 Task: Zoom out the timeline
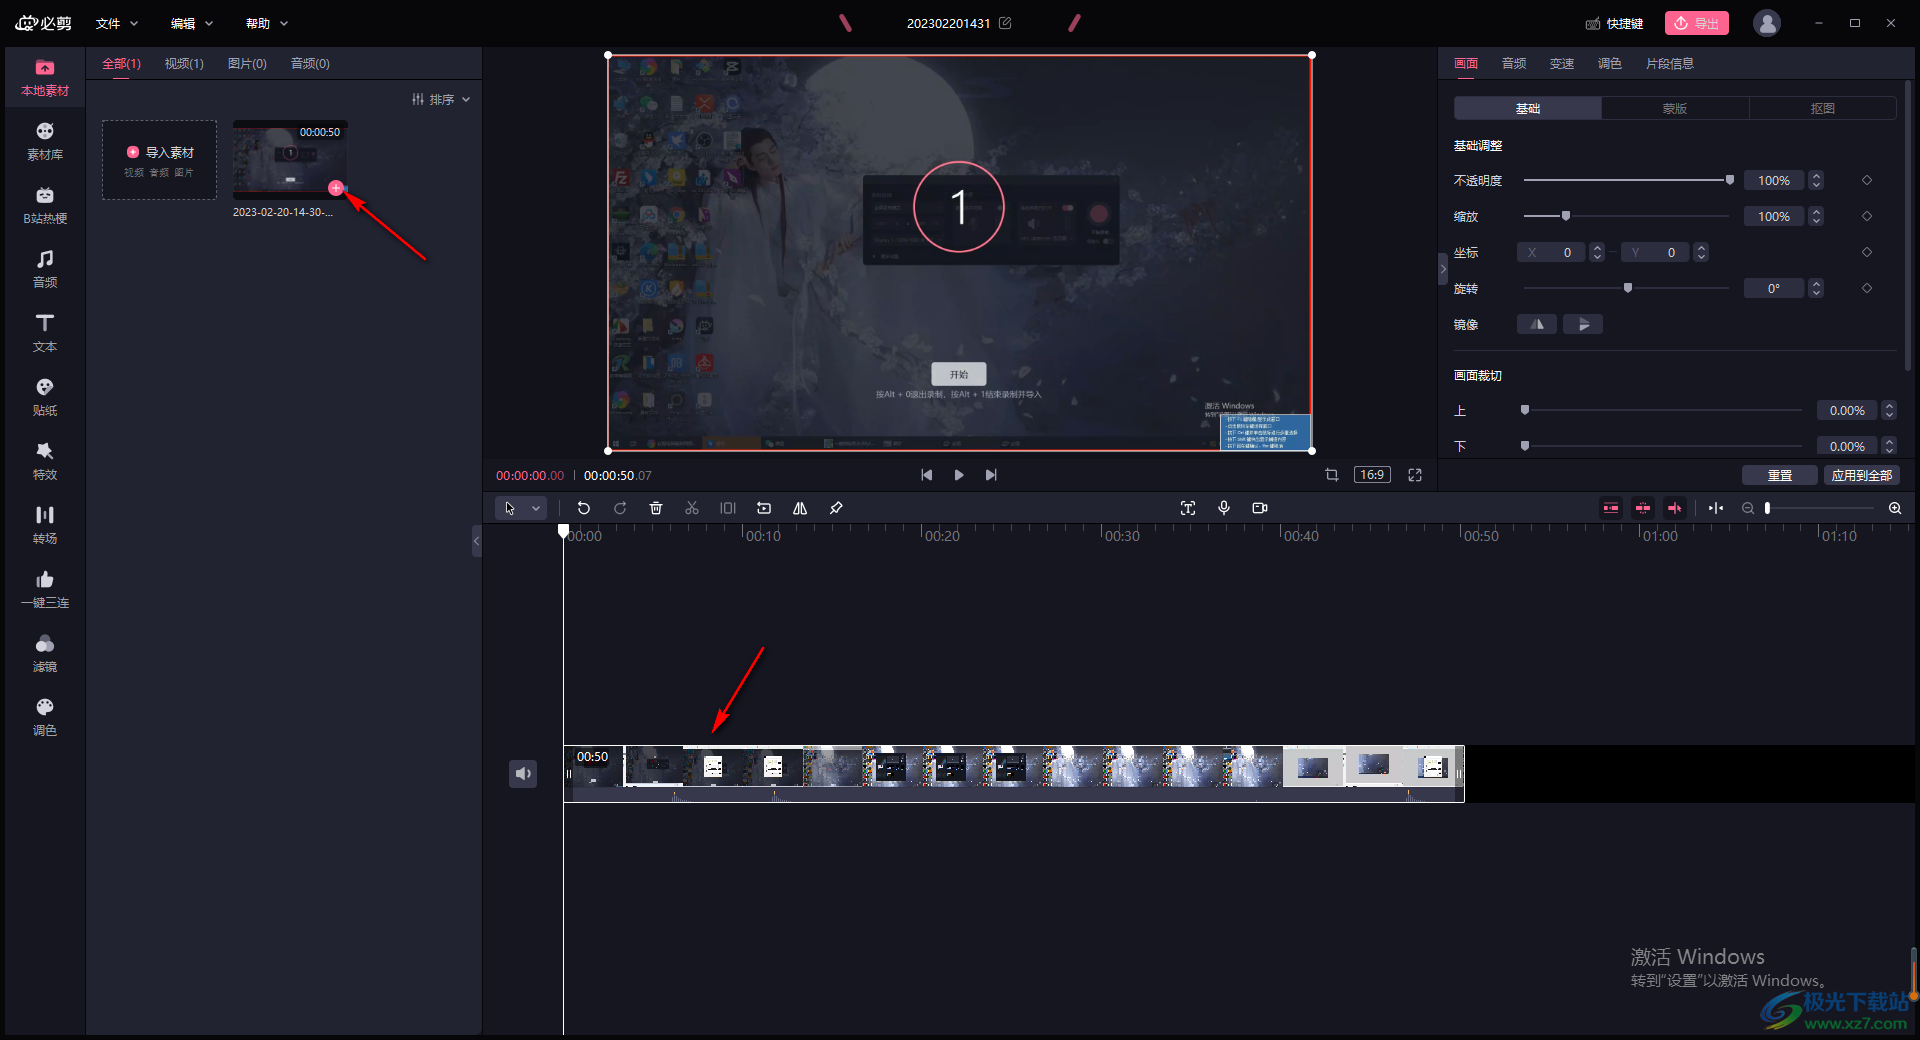[1748, 508]
